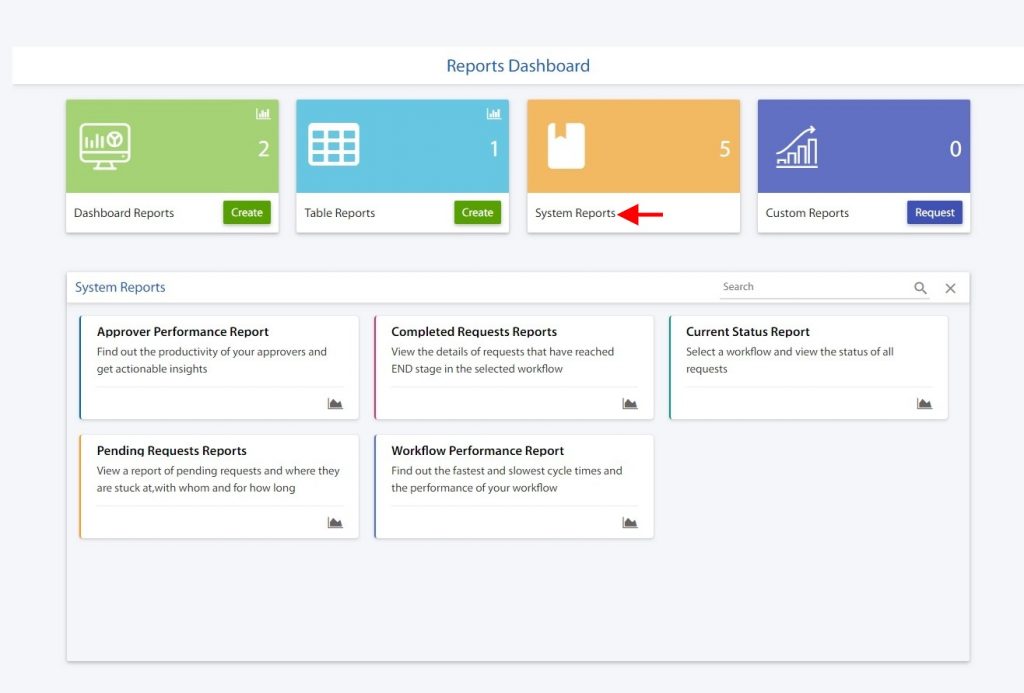Viewport: 1024px width, 693px height.
Task: Click the small chart icon on Table Reports card
Action: tap(493, 114)
